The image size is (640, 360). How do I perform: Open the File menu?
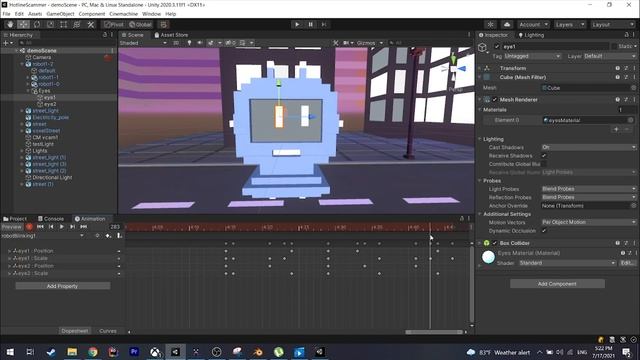6,14
